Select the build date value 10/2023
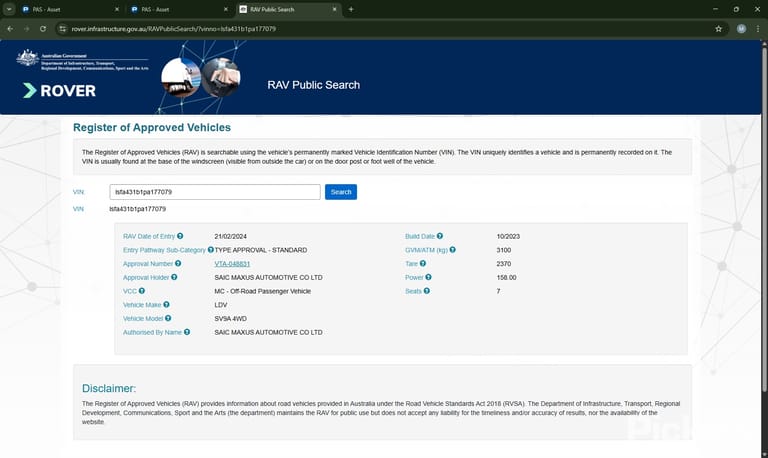 tap(508, 236)
